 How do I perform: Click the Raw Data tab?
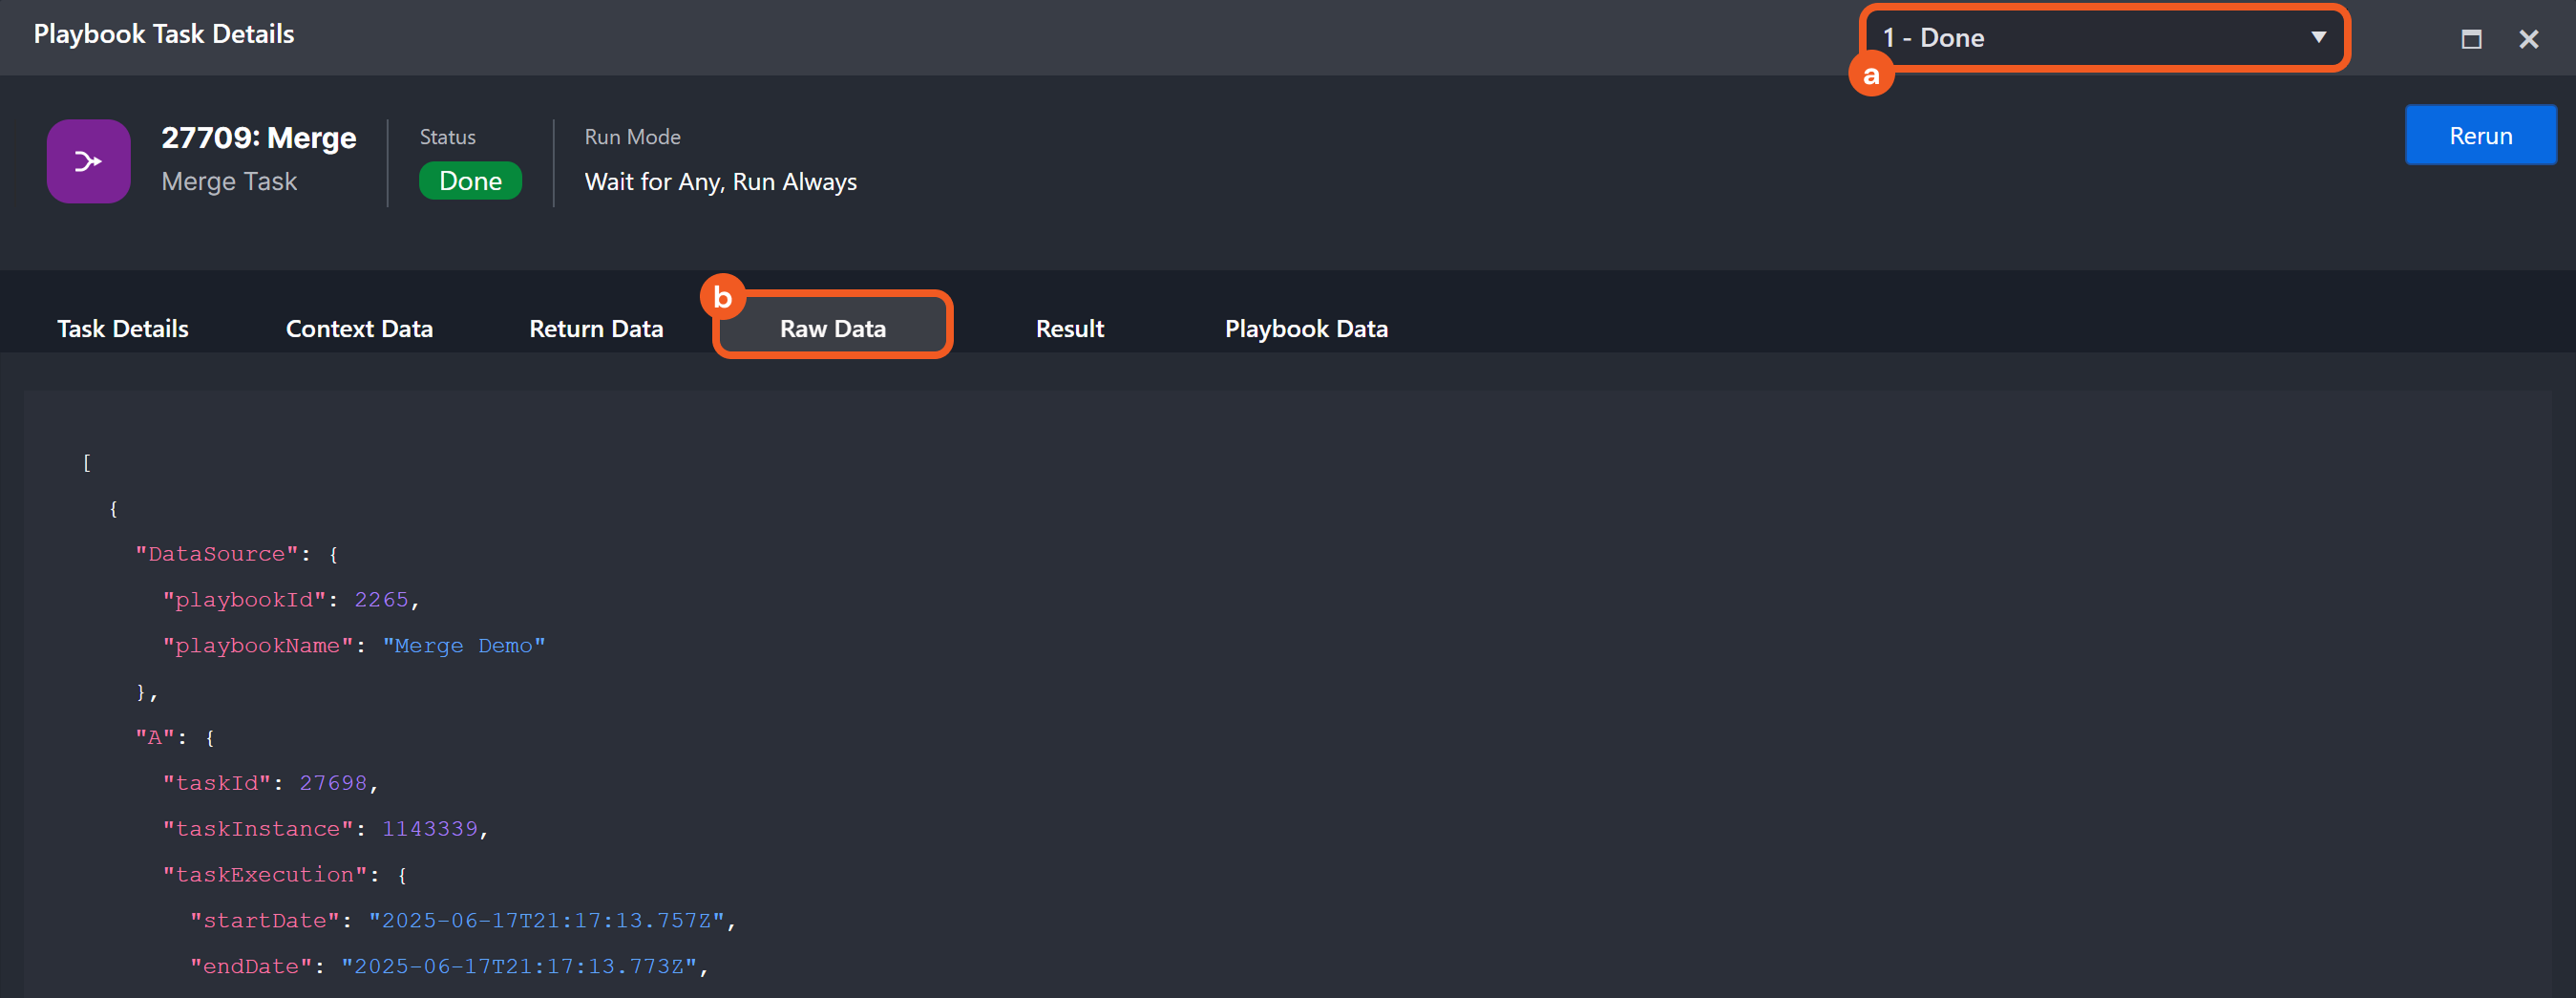click(832, 329)
